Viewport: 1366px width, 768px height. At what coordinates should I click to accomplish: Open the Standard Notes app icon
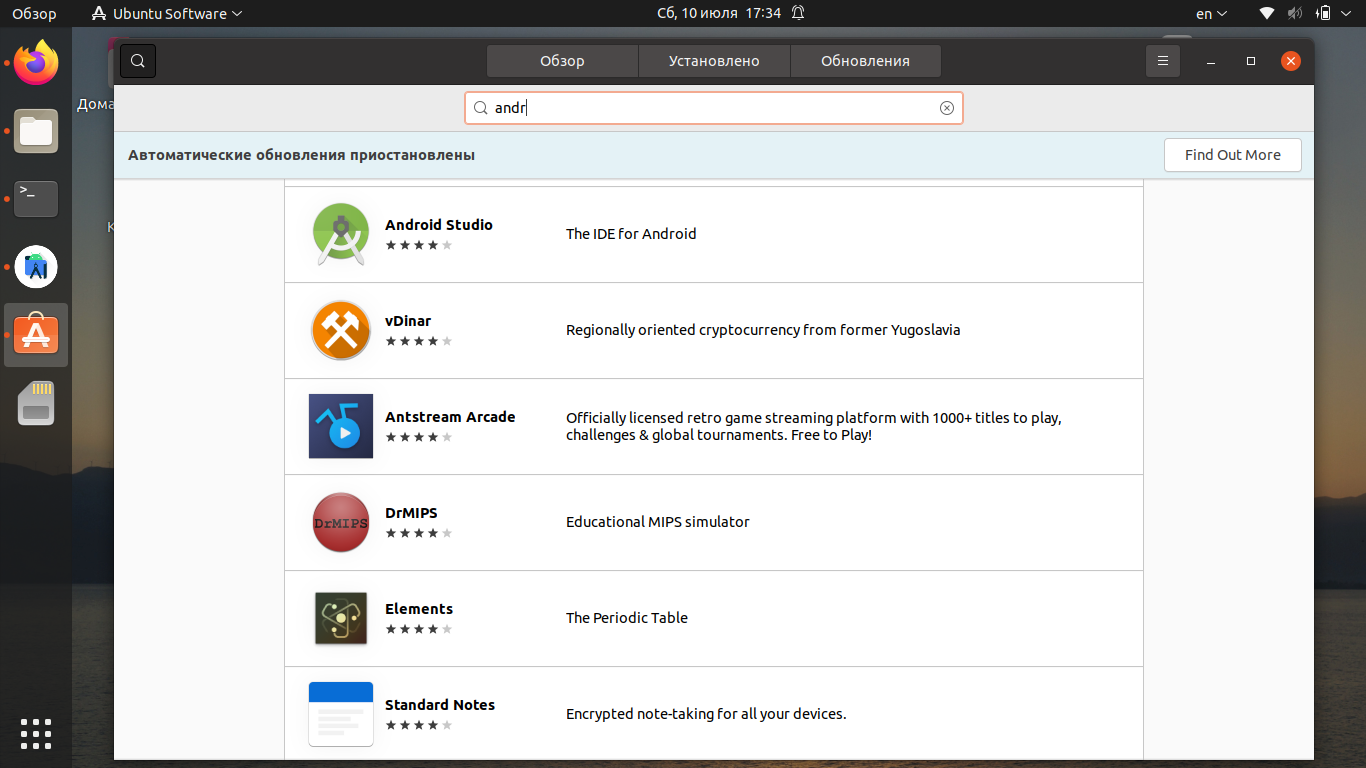(x=341, y=714)
